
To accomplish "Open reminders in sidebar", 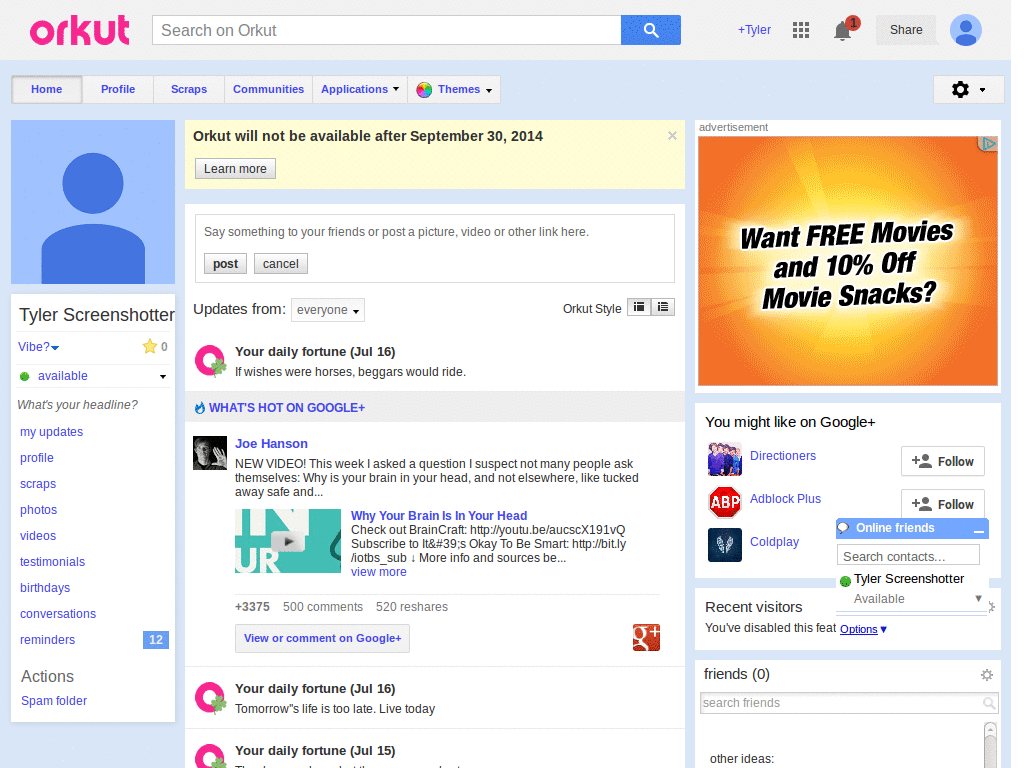I will coord(47,640).
